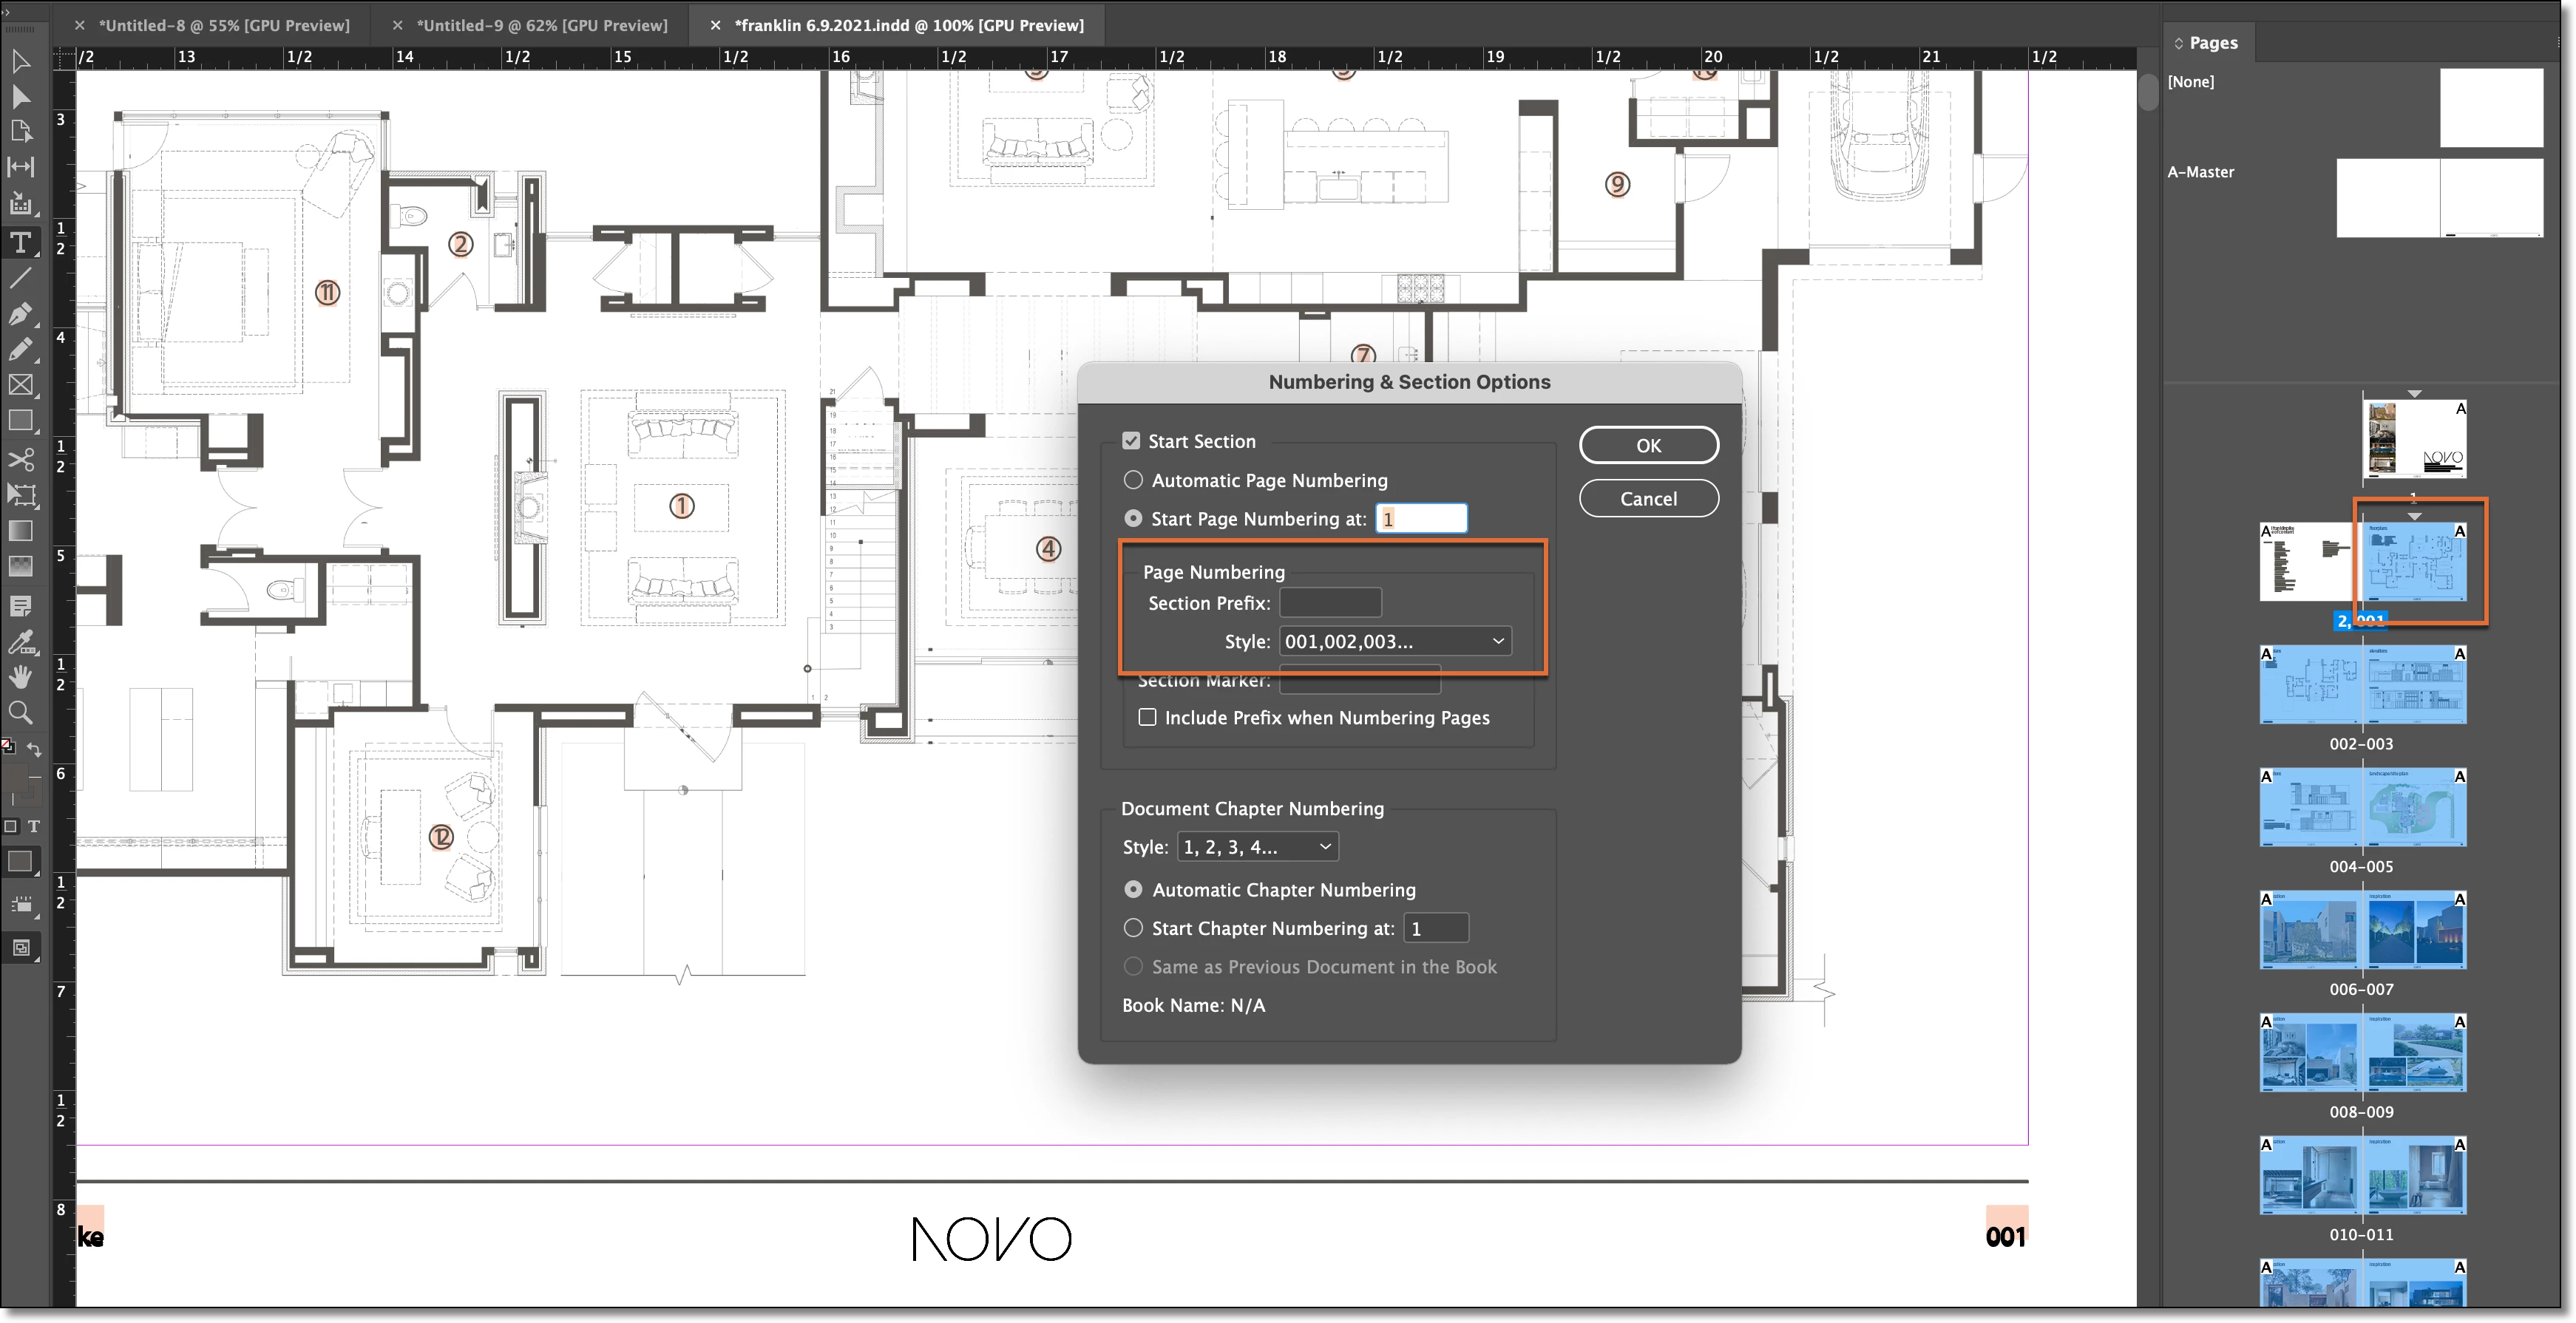Select the Eyedropper tool
This screenshot has width=2576, height=1323.
click(x=20, y=641)
